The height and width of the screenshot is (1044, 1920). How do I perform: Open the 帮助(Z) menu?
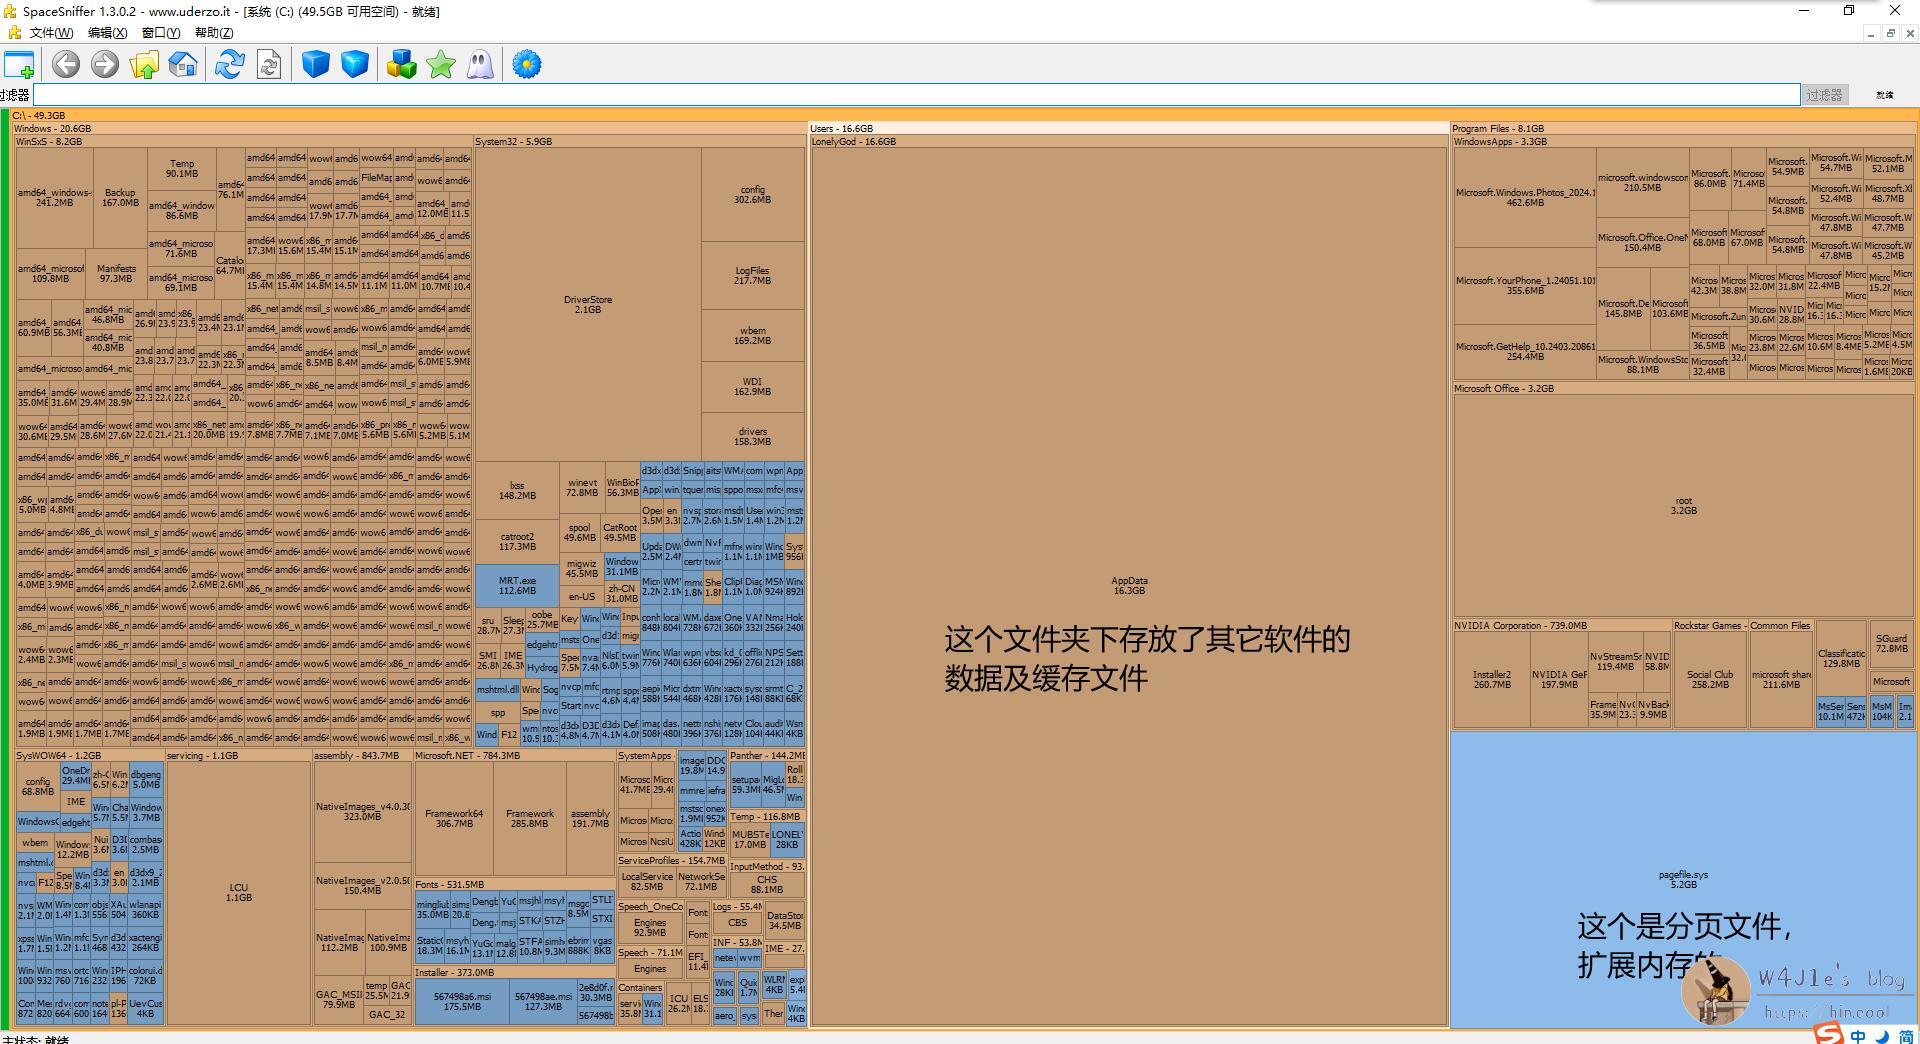coord(214,33)
